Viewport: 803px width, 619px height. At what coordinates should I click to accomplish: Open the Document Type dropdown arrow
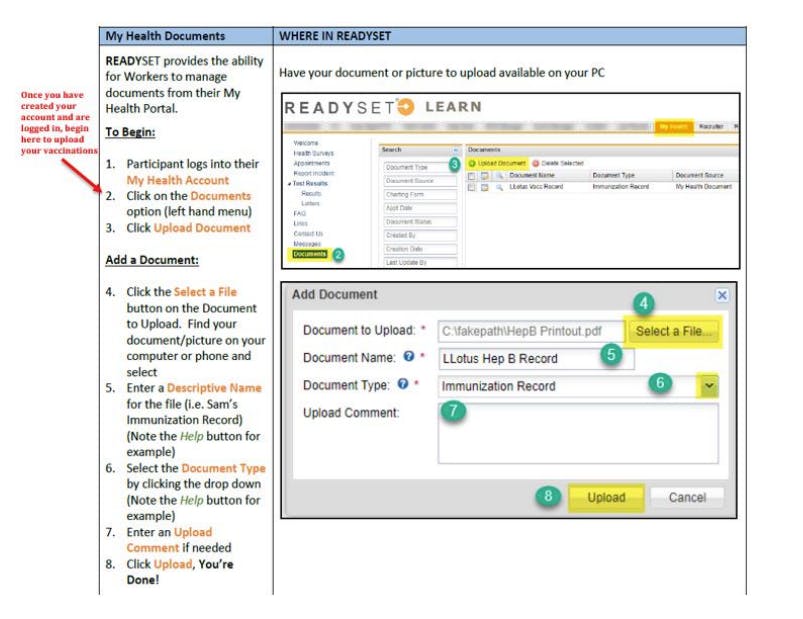(709, 386)
